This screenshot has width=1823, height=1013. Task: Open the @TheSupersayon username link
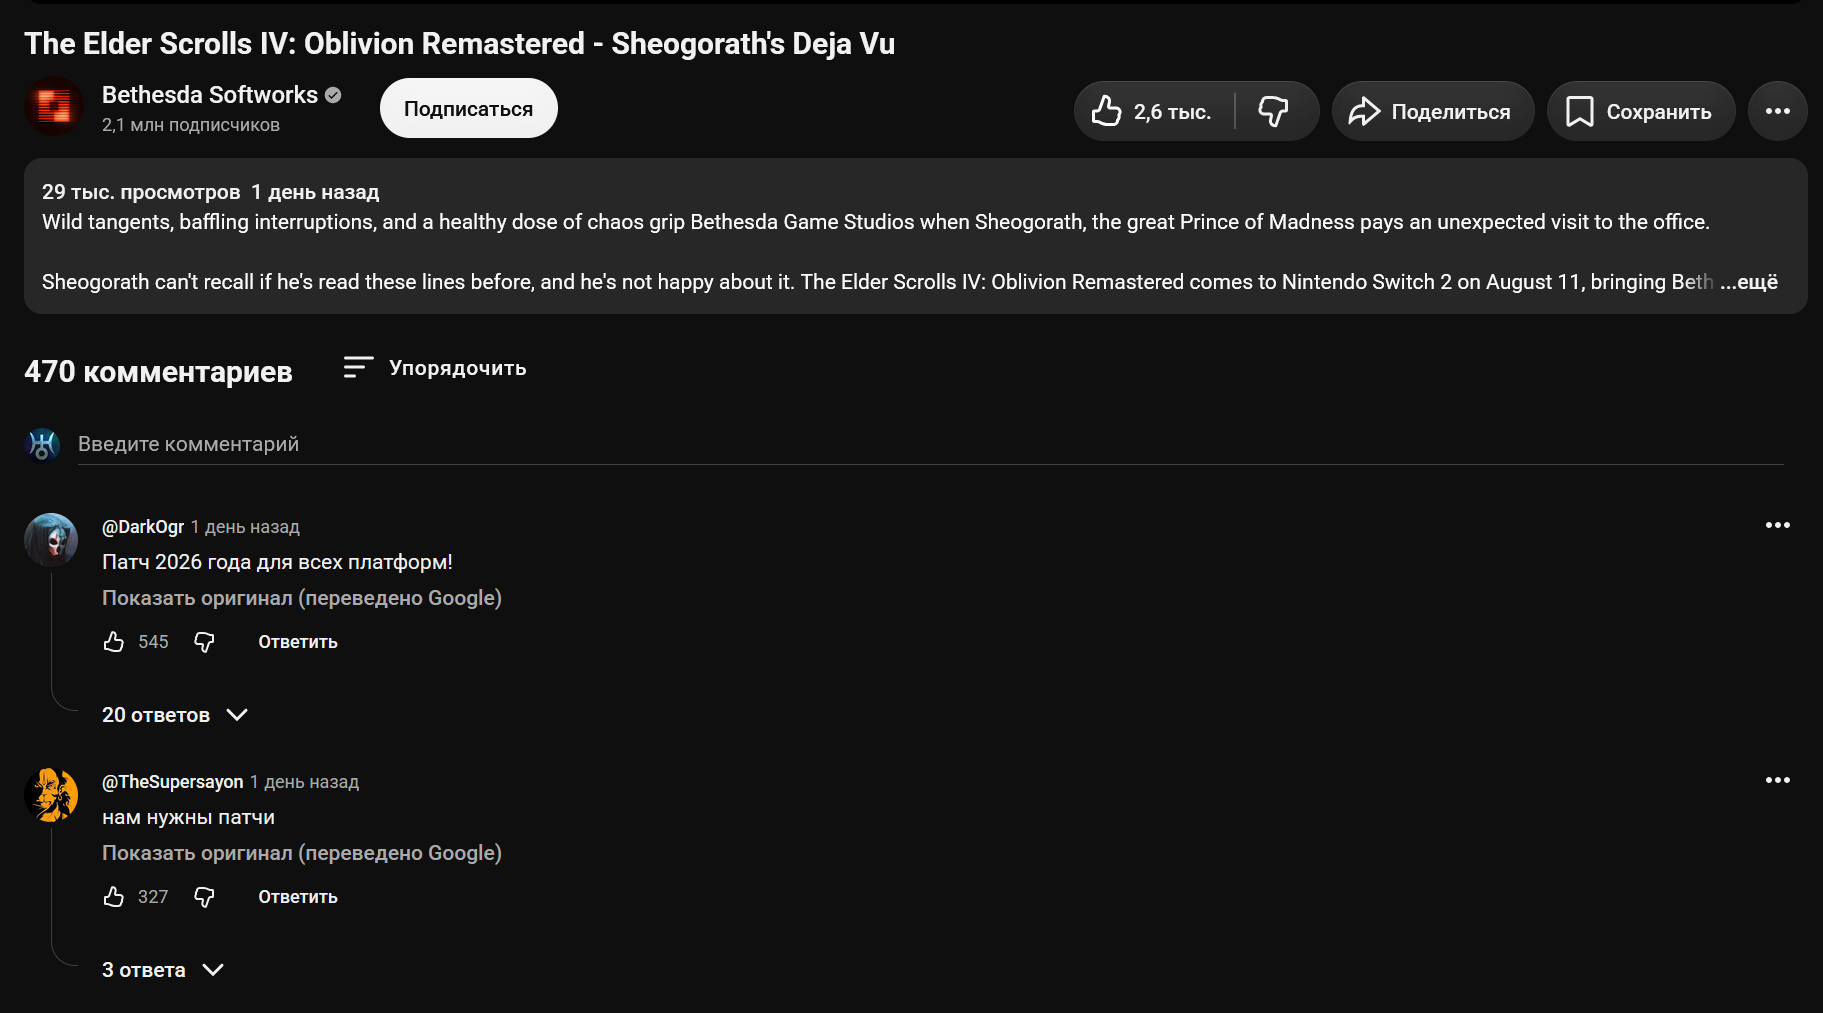click(173, 782)
